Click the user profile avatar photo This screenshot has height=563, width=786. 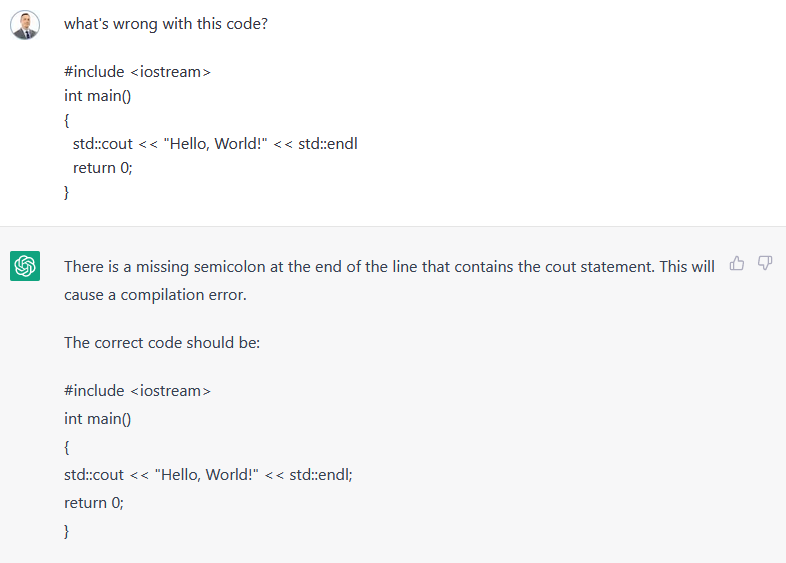[x=25, y=25]
